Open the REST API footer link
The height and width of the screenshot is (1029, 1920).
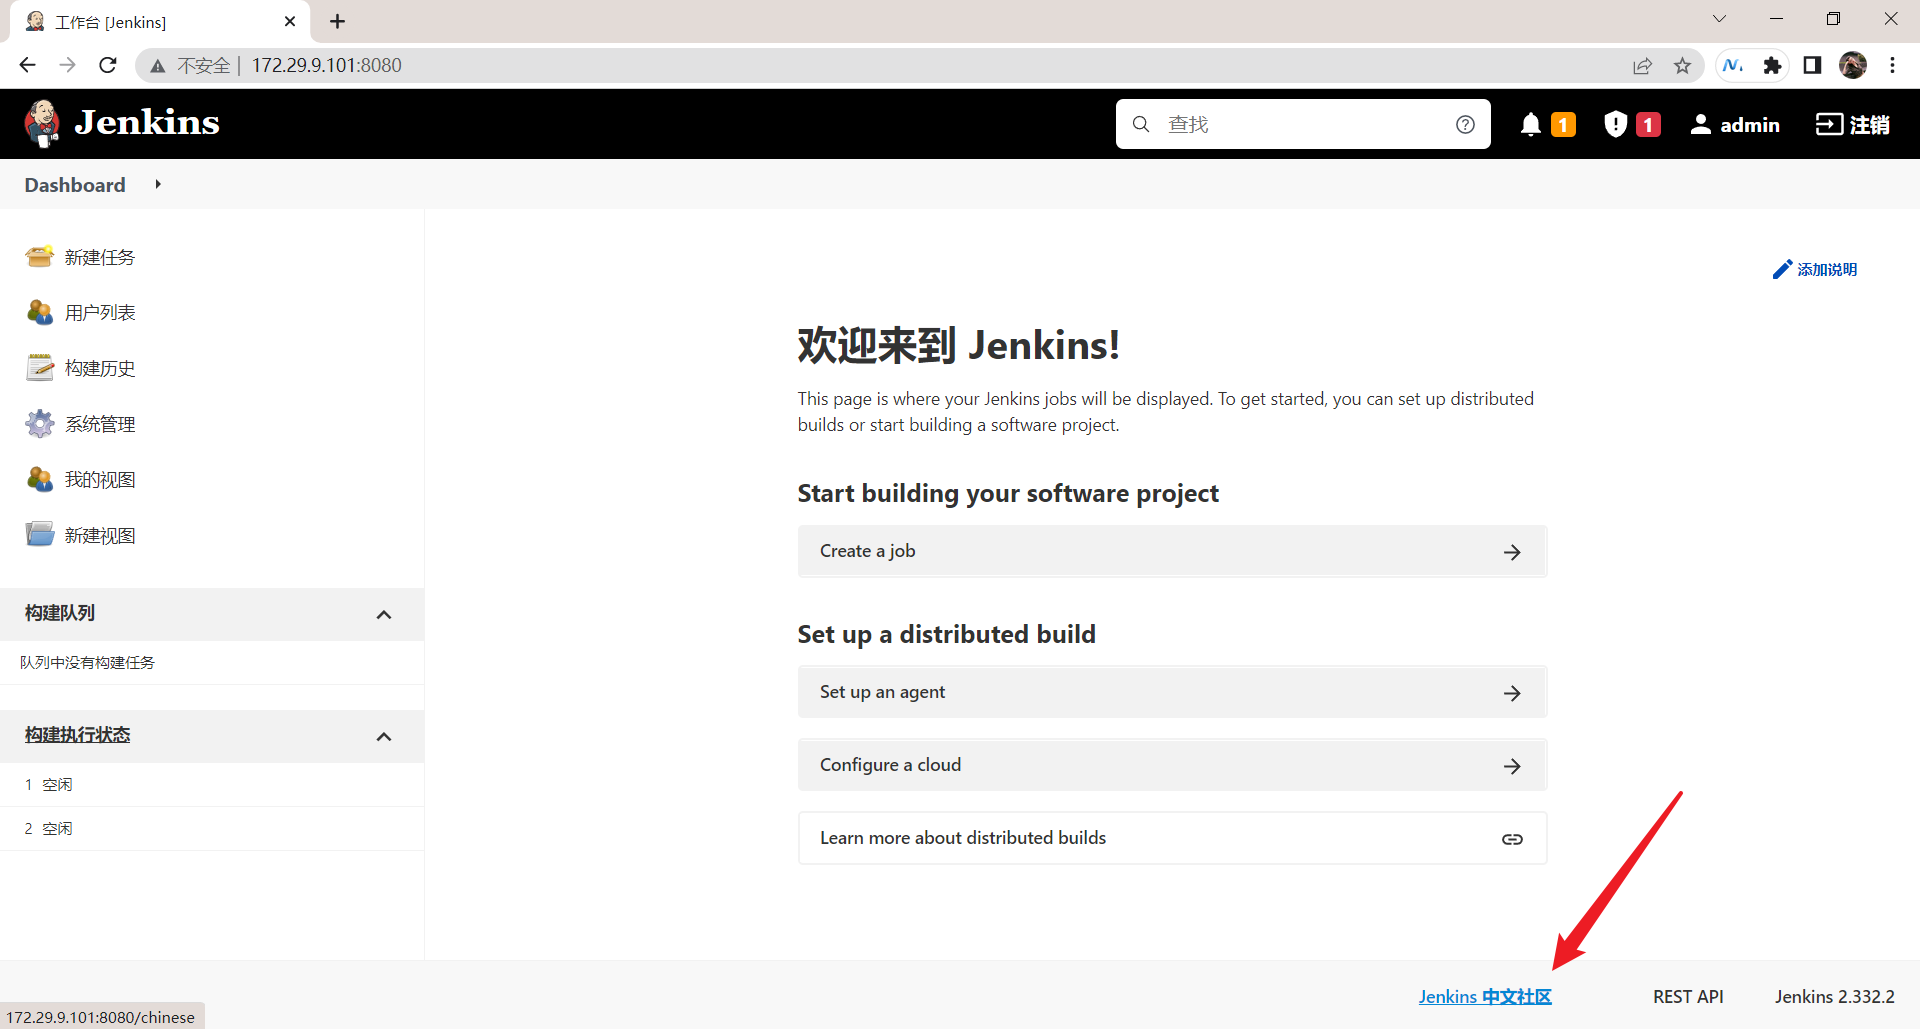(x=1688, y=996)
